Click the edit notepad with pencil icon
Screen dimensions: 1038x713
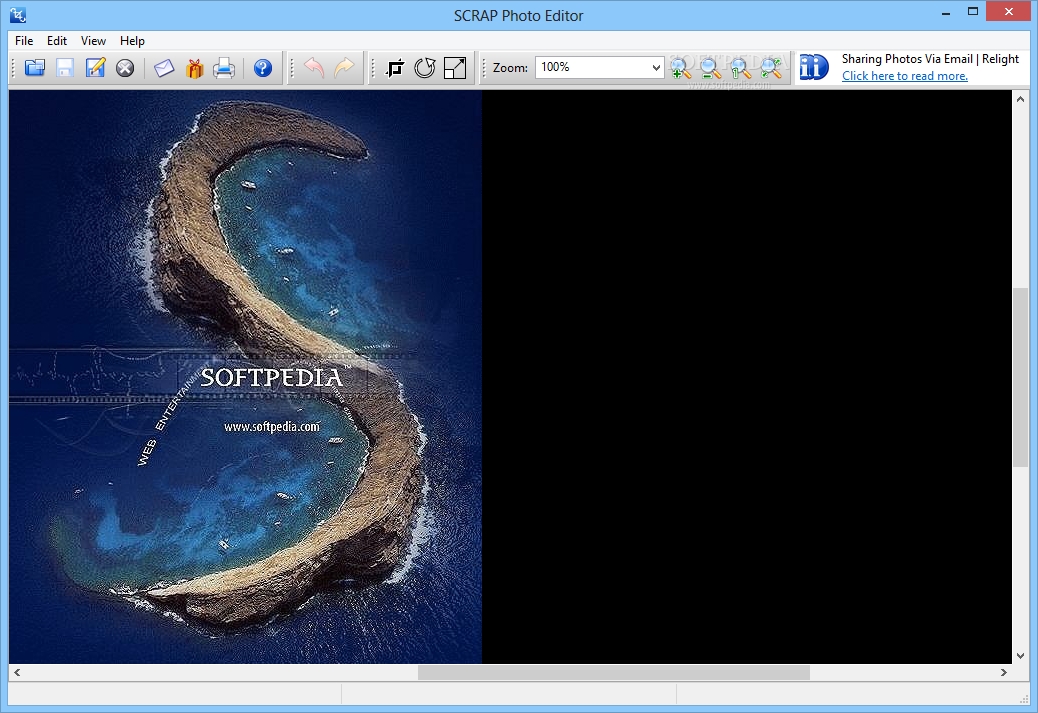point(95,68)
